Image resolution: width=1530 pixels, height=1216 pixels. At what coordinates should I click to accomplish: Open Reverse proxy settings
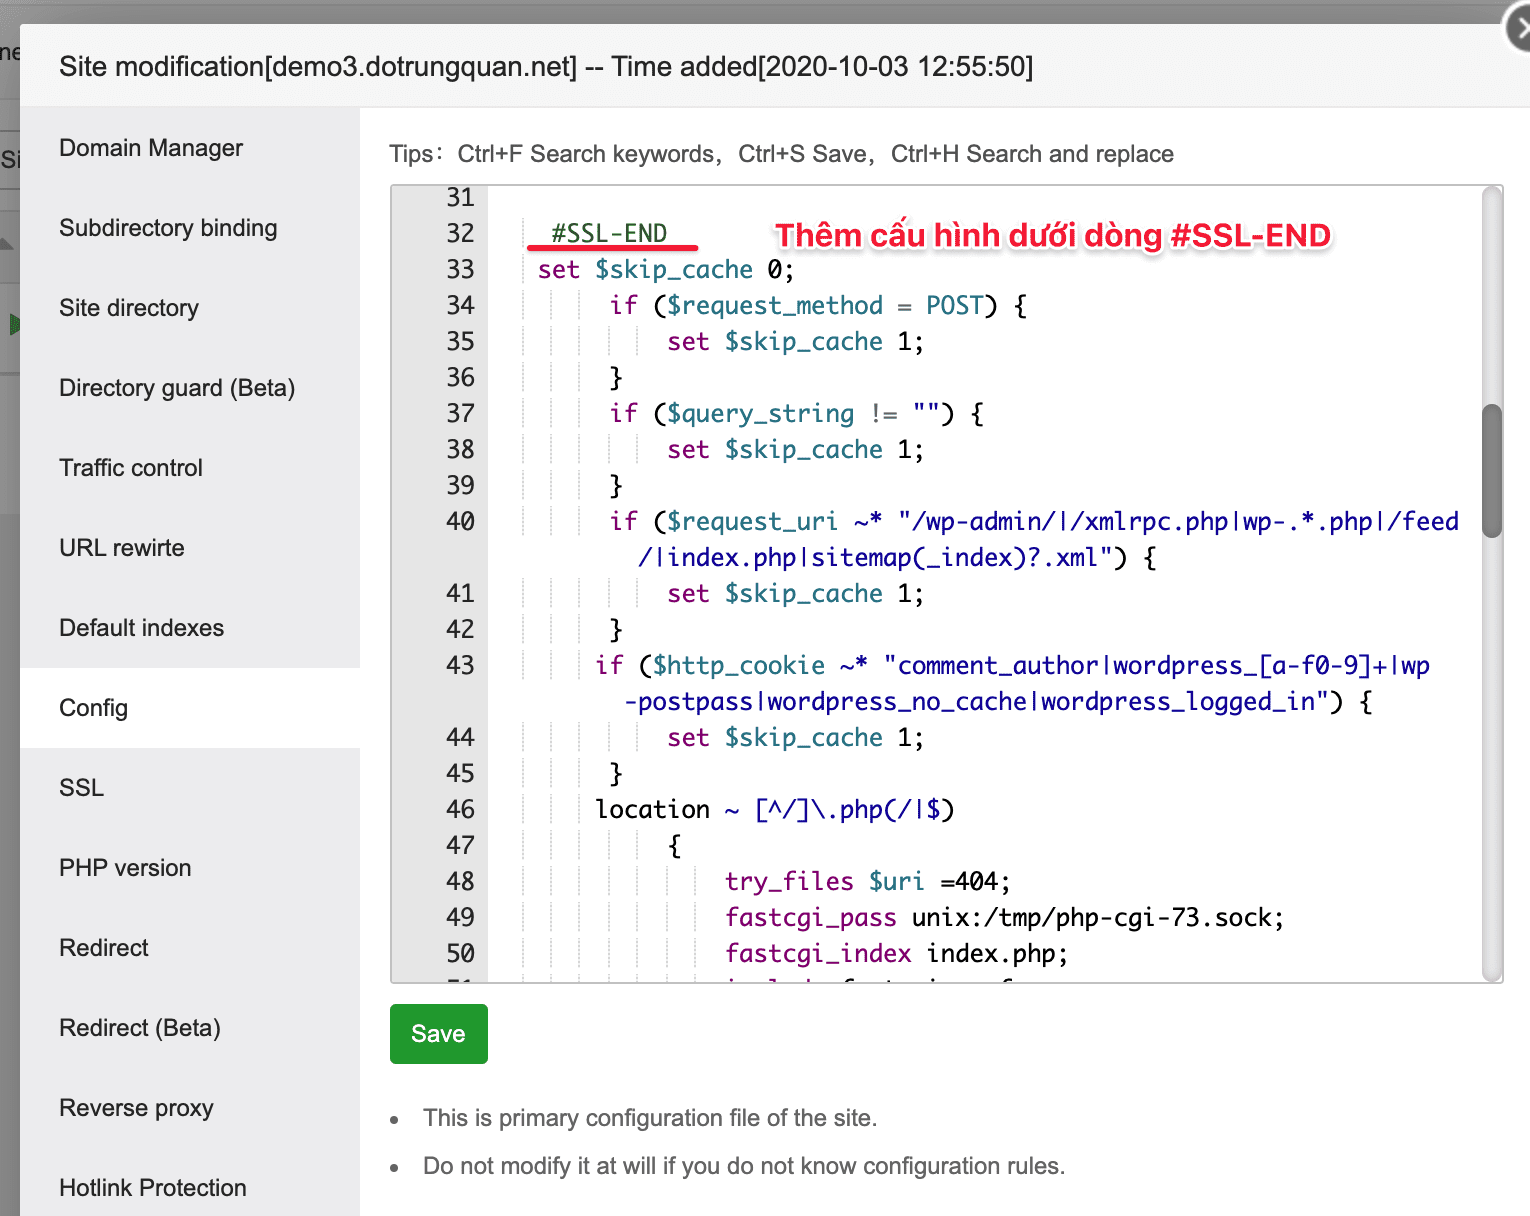point(137,1108)
